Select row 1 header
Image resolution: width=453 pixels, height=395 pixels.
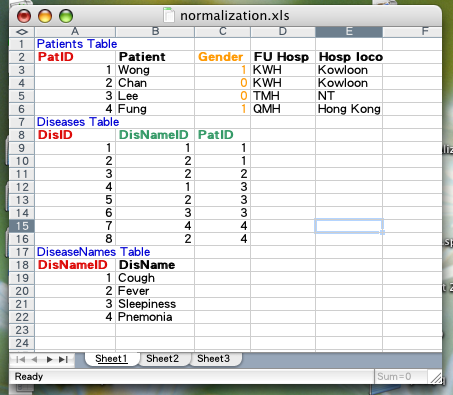(x=22, y=44)
